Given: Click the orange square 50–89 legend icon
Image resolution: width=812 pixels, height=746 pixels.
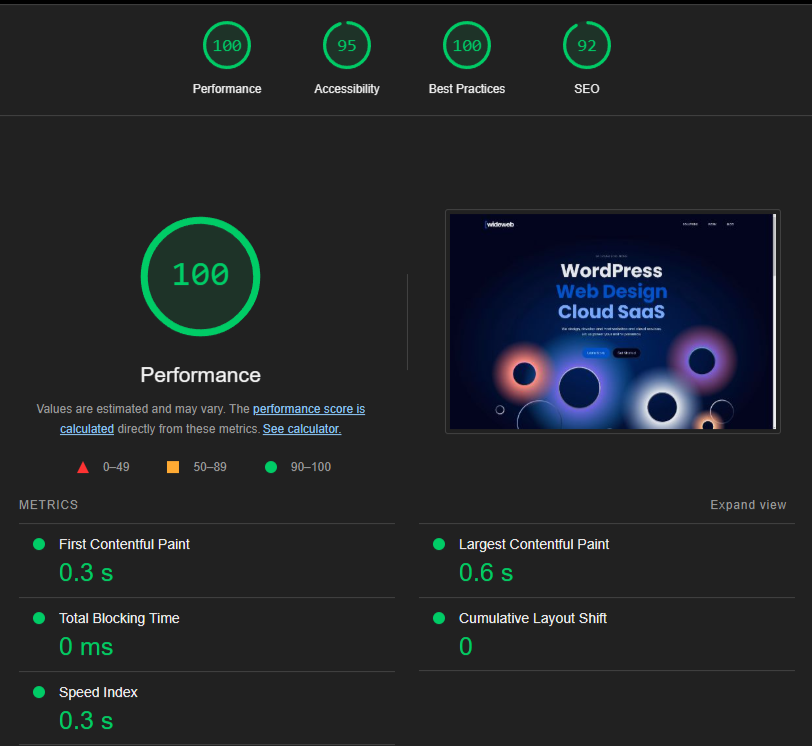Looking at the screenshot, I should tap(173, 467).
